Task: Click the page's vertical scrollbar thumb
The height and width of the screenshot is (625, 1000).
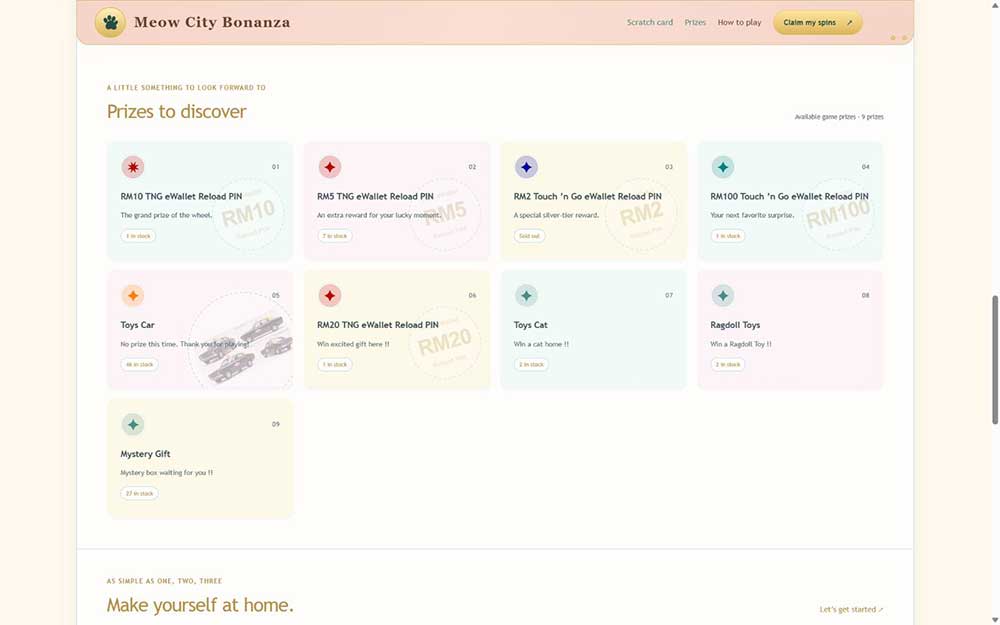Action: [x=994, y=360]
